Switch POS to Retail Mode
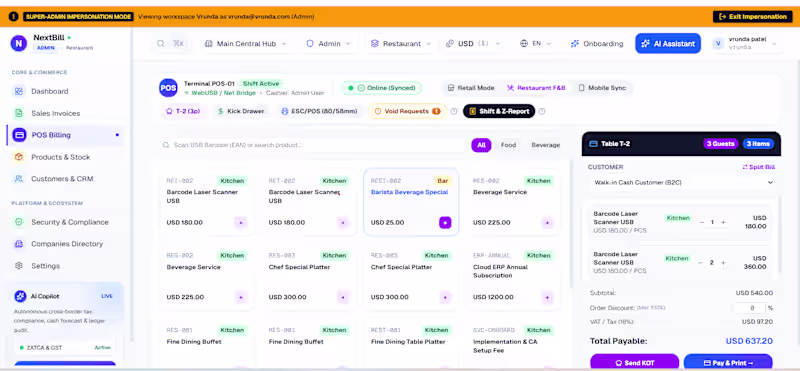This screenshot has height=371, width=800. tap(470, 88)
